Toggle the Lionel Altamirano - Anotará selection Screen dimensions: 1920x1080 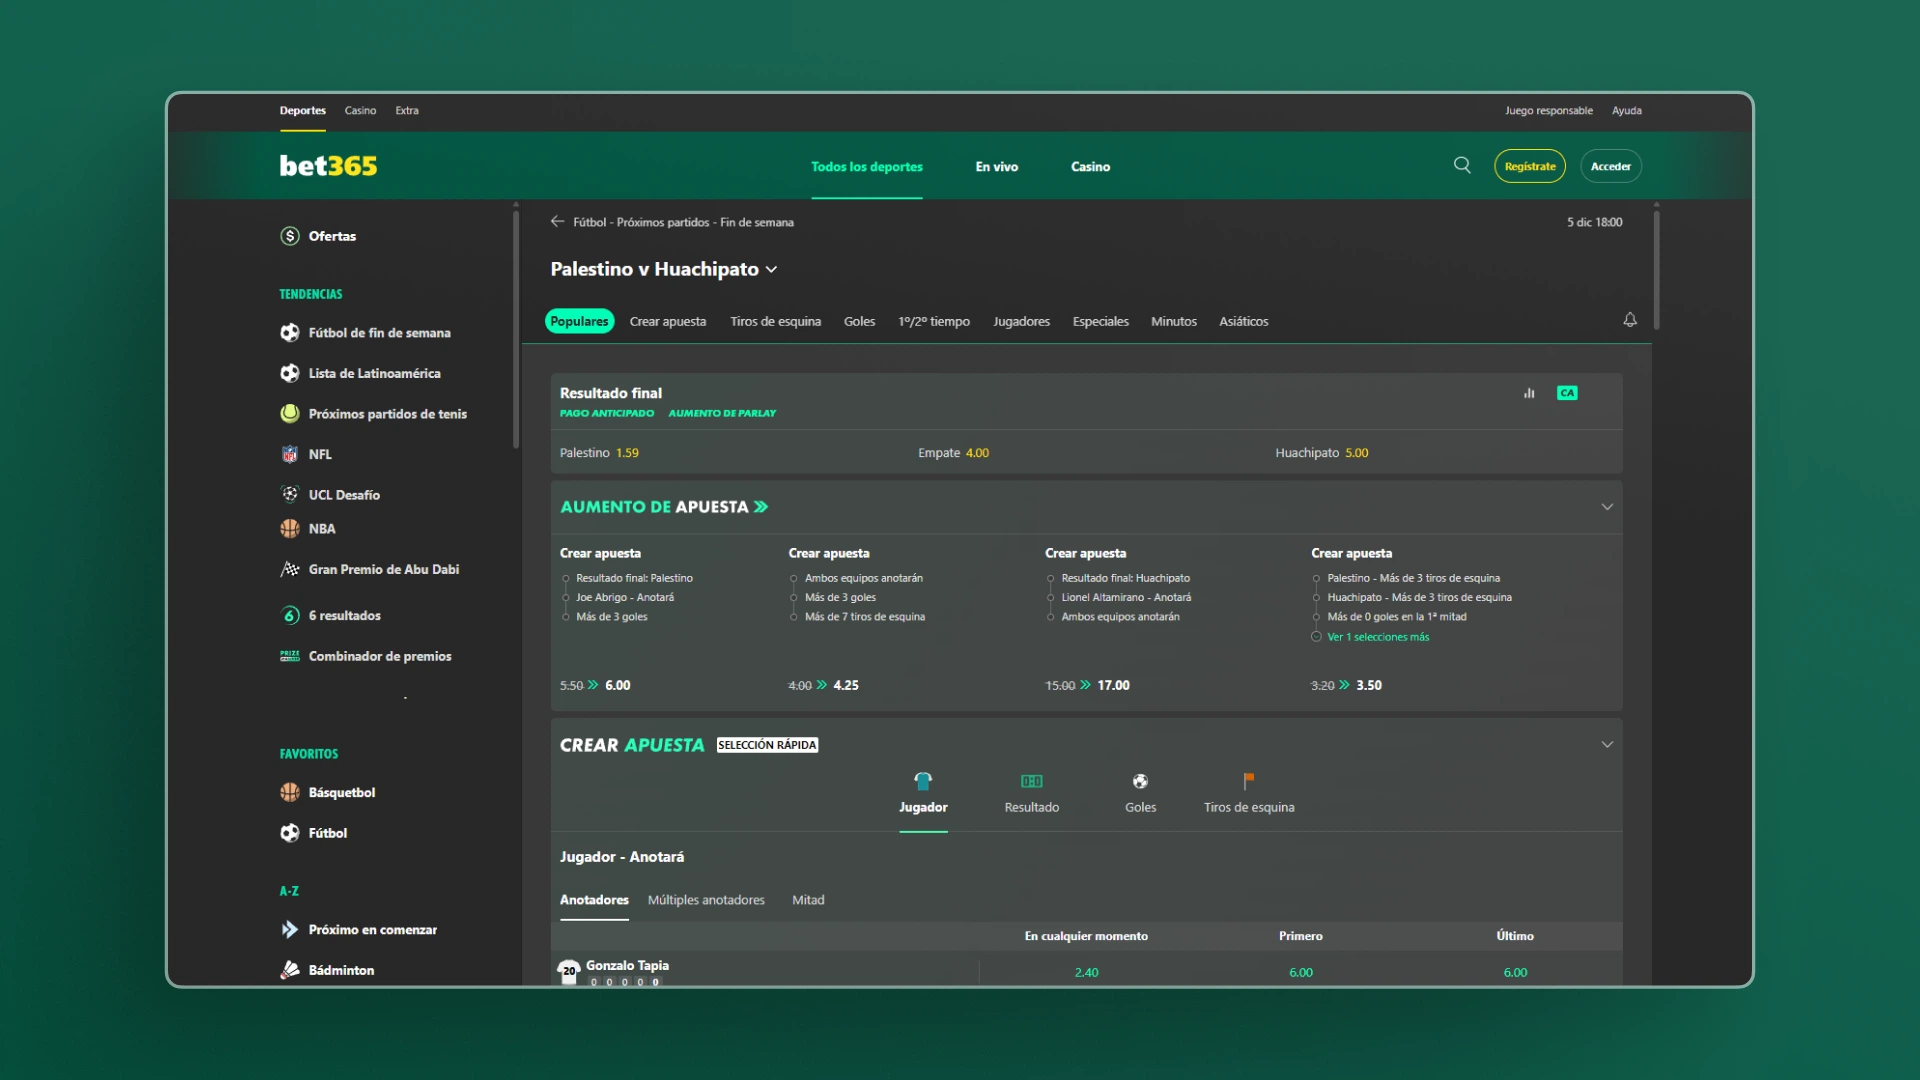pos(1126,597)
